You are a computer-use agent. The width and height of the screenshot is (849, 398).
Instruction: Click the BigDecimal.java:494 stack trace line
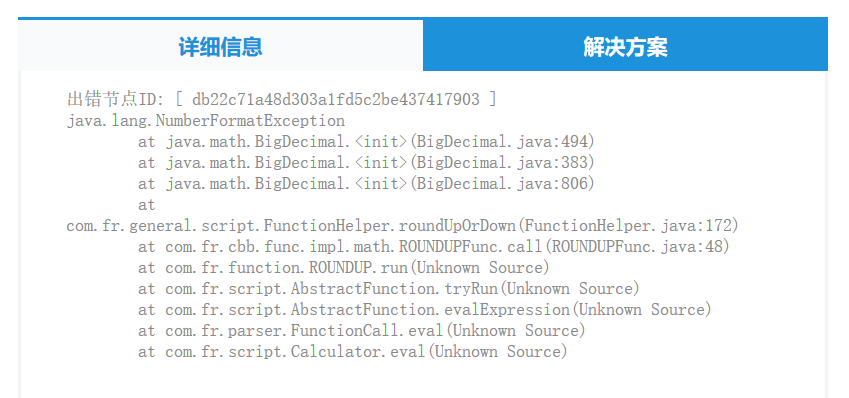367,142
